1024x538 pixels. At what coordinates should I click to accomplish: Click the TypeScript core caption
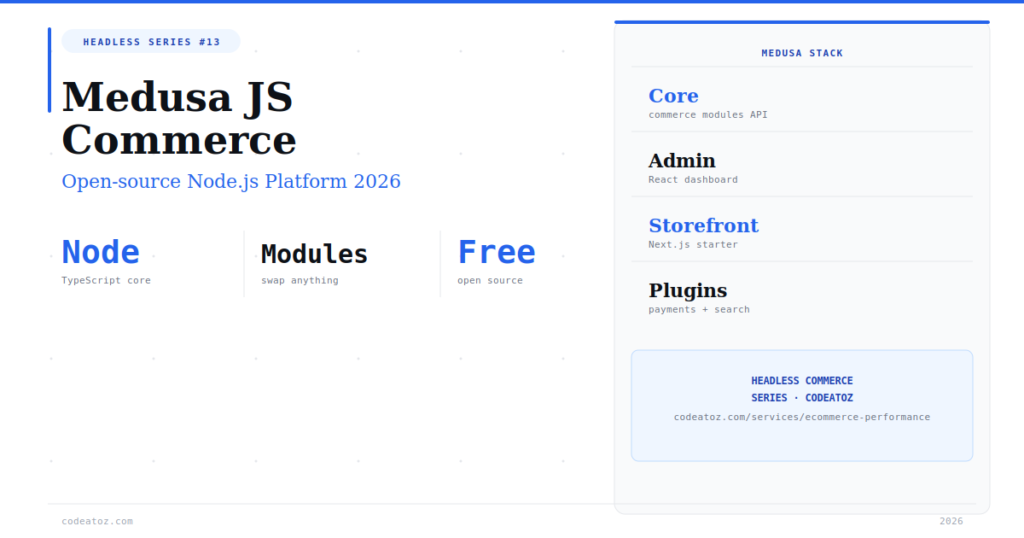pyautogui.click(x=106, y=280)
